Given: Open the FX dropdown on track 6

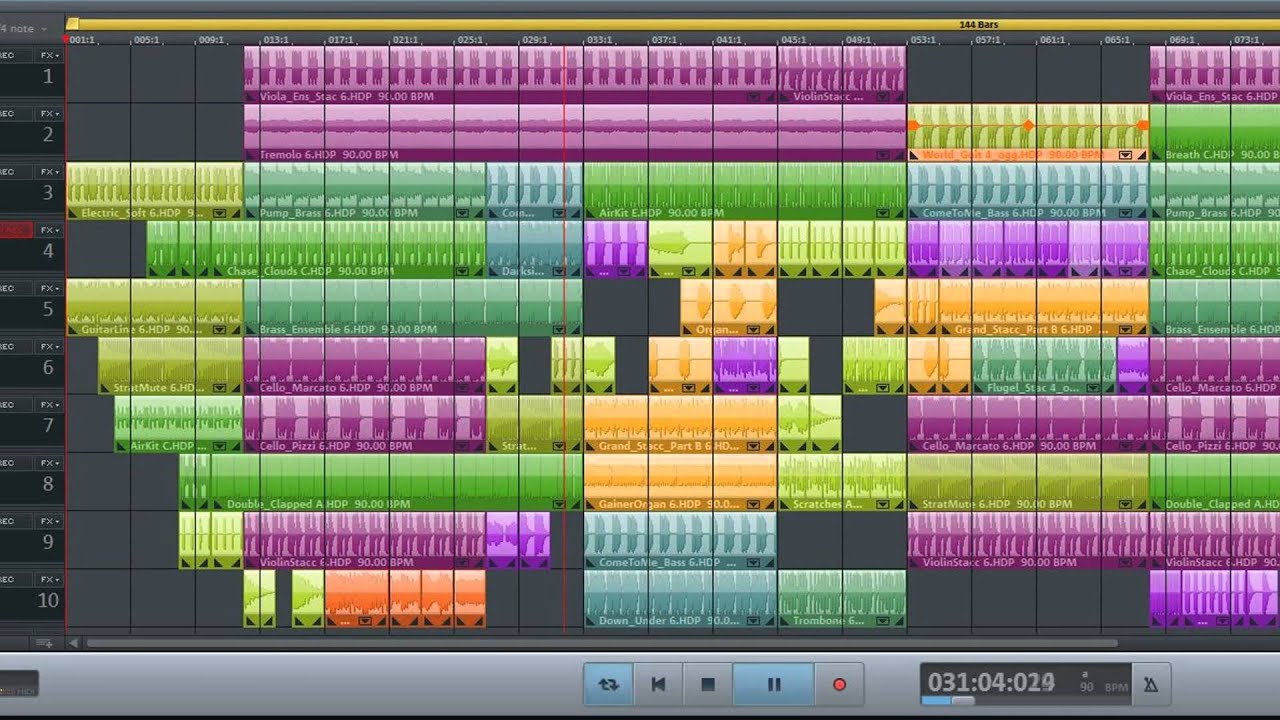Looking at the screenshot, I should (x=49, y=346).
